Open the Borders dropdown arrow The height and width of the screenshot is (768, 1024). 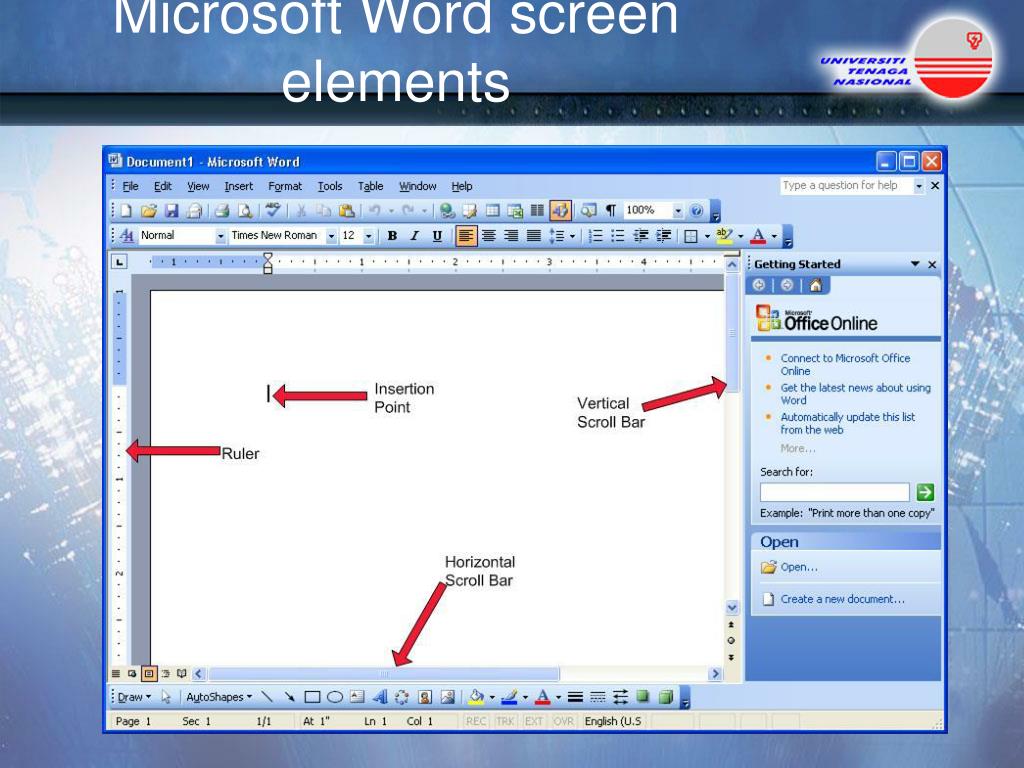tap(707, 236)
